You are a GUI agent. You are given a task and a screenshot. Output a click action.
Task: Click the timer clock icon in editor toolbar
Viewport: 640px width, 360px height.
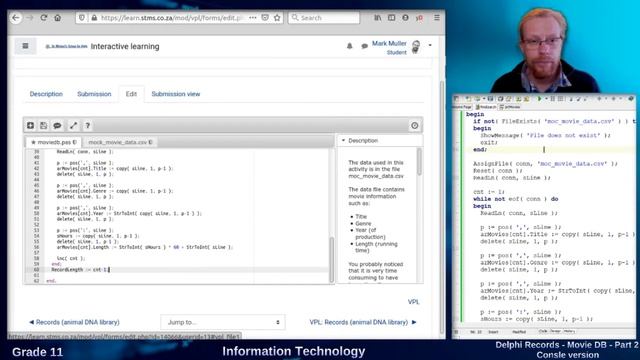point(415,126)
